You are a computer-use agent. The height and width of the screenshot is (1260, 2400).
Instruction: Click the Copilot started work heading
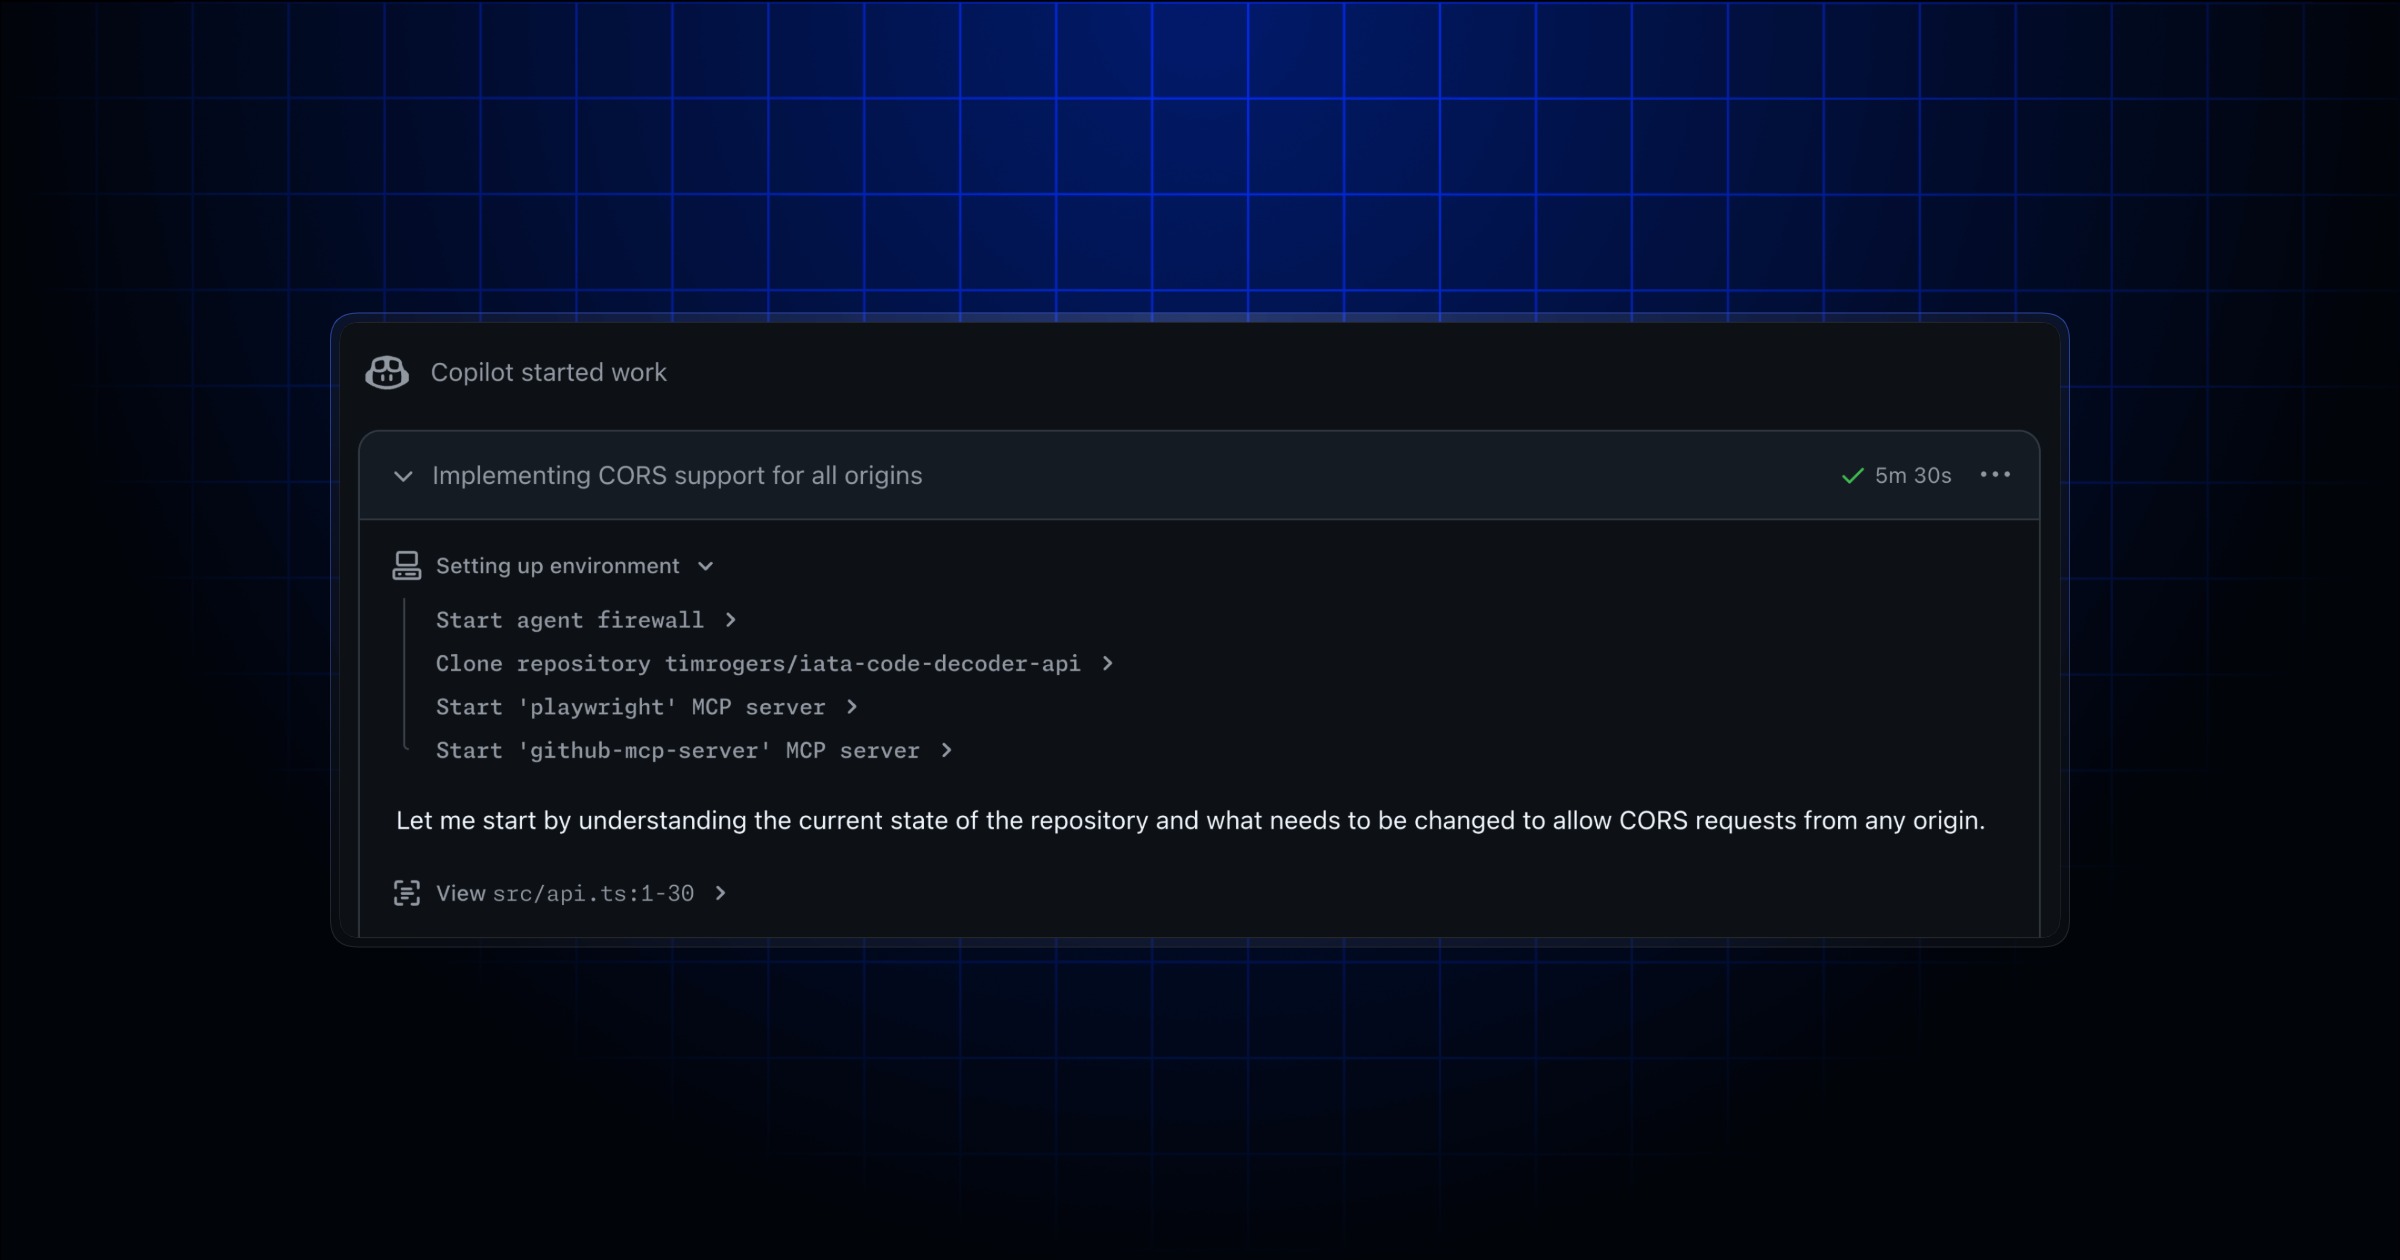[x=548, y=373]
